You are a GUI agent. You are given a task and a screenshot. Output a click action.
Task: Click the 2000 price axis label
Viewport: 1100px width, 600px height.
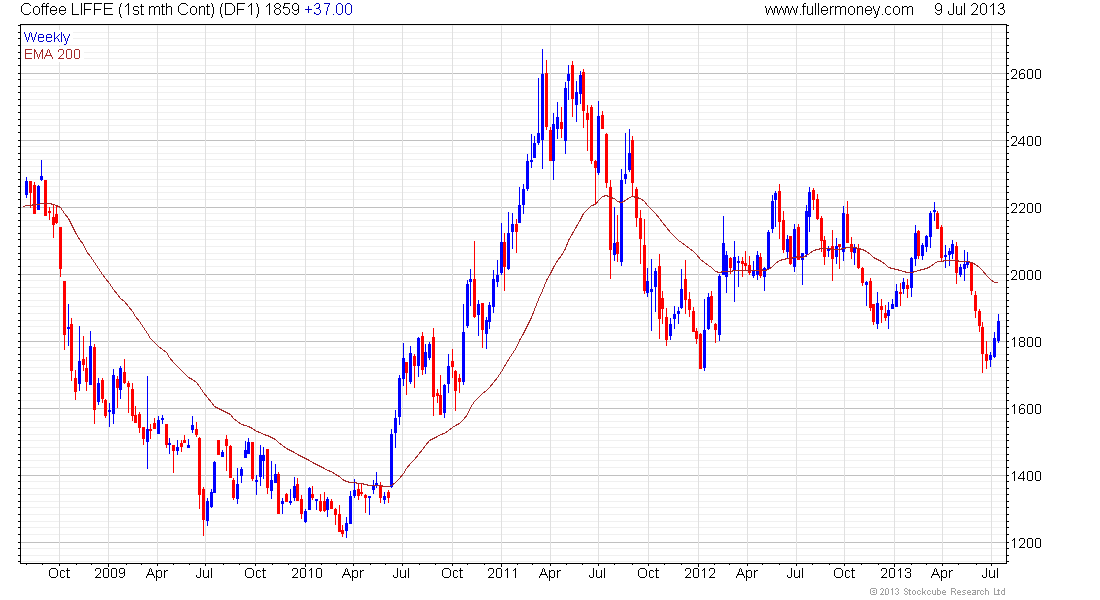tap(1026, 275)
